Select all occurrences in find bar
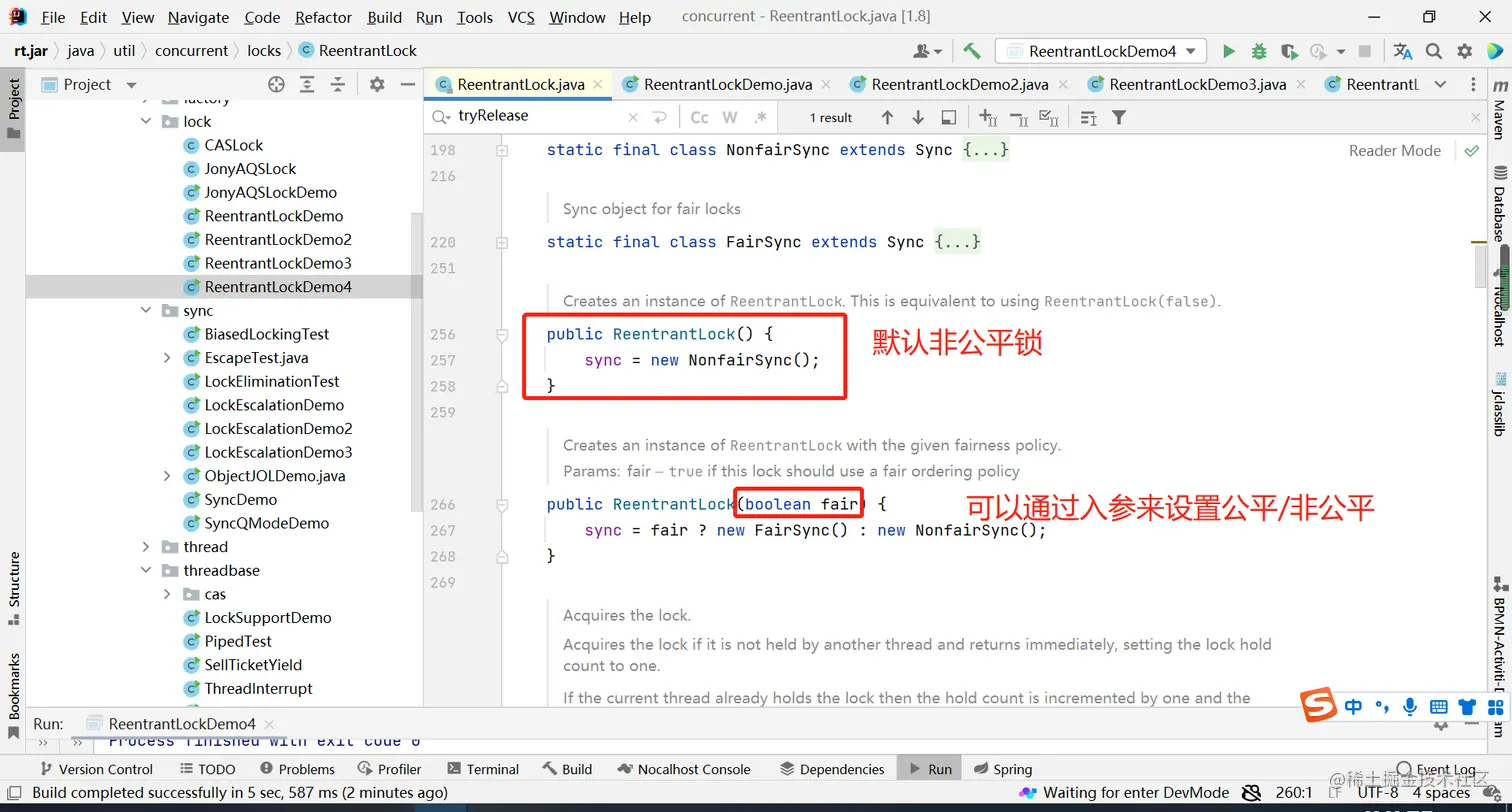The height and width of the screenshot is (812, 1512). (x=1049, y=118)
